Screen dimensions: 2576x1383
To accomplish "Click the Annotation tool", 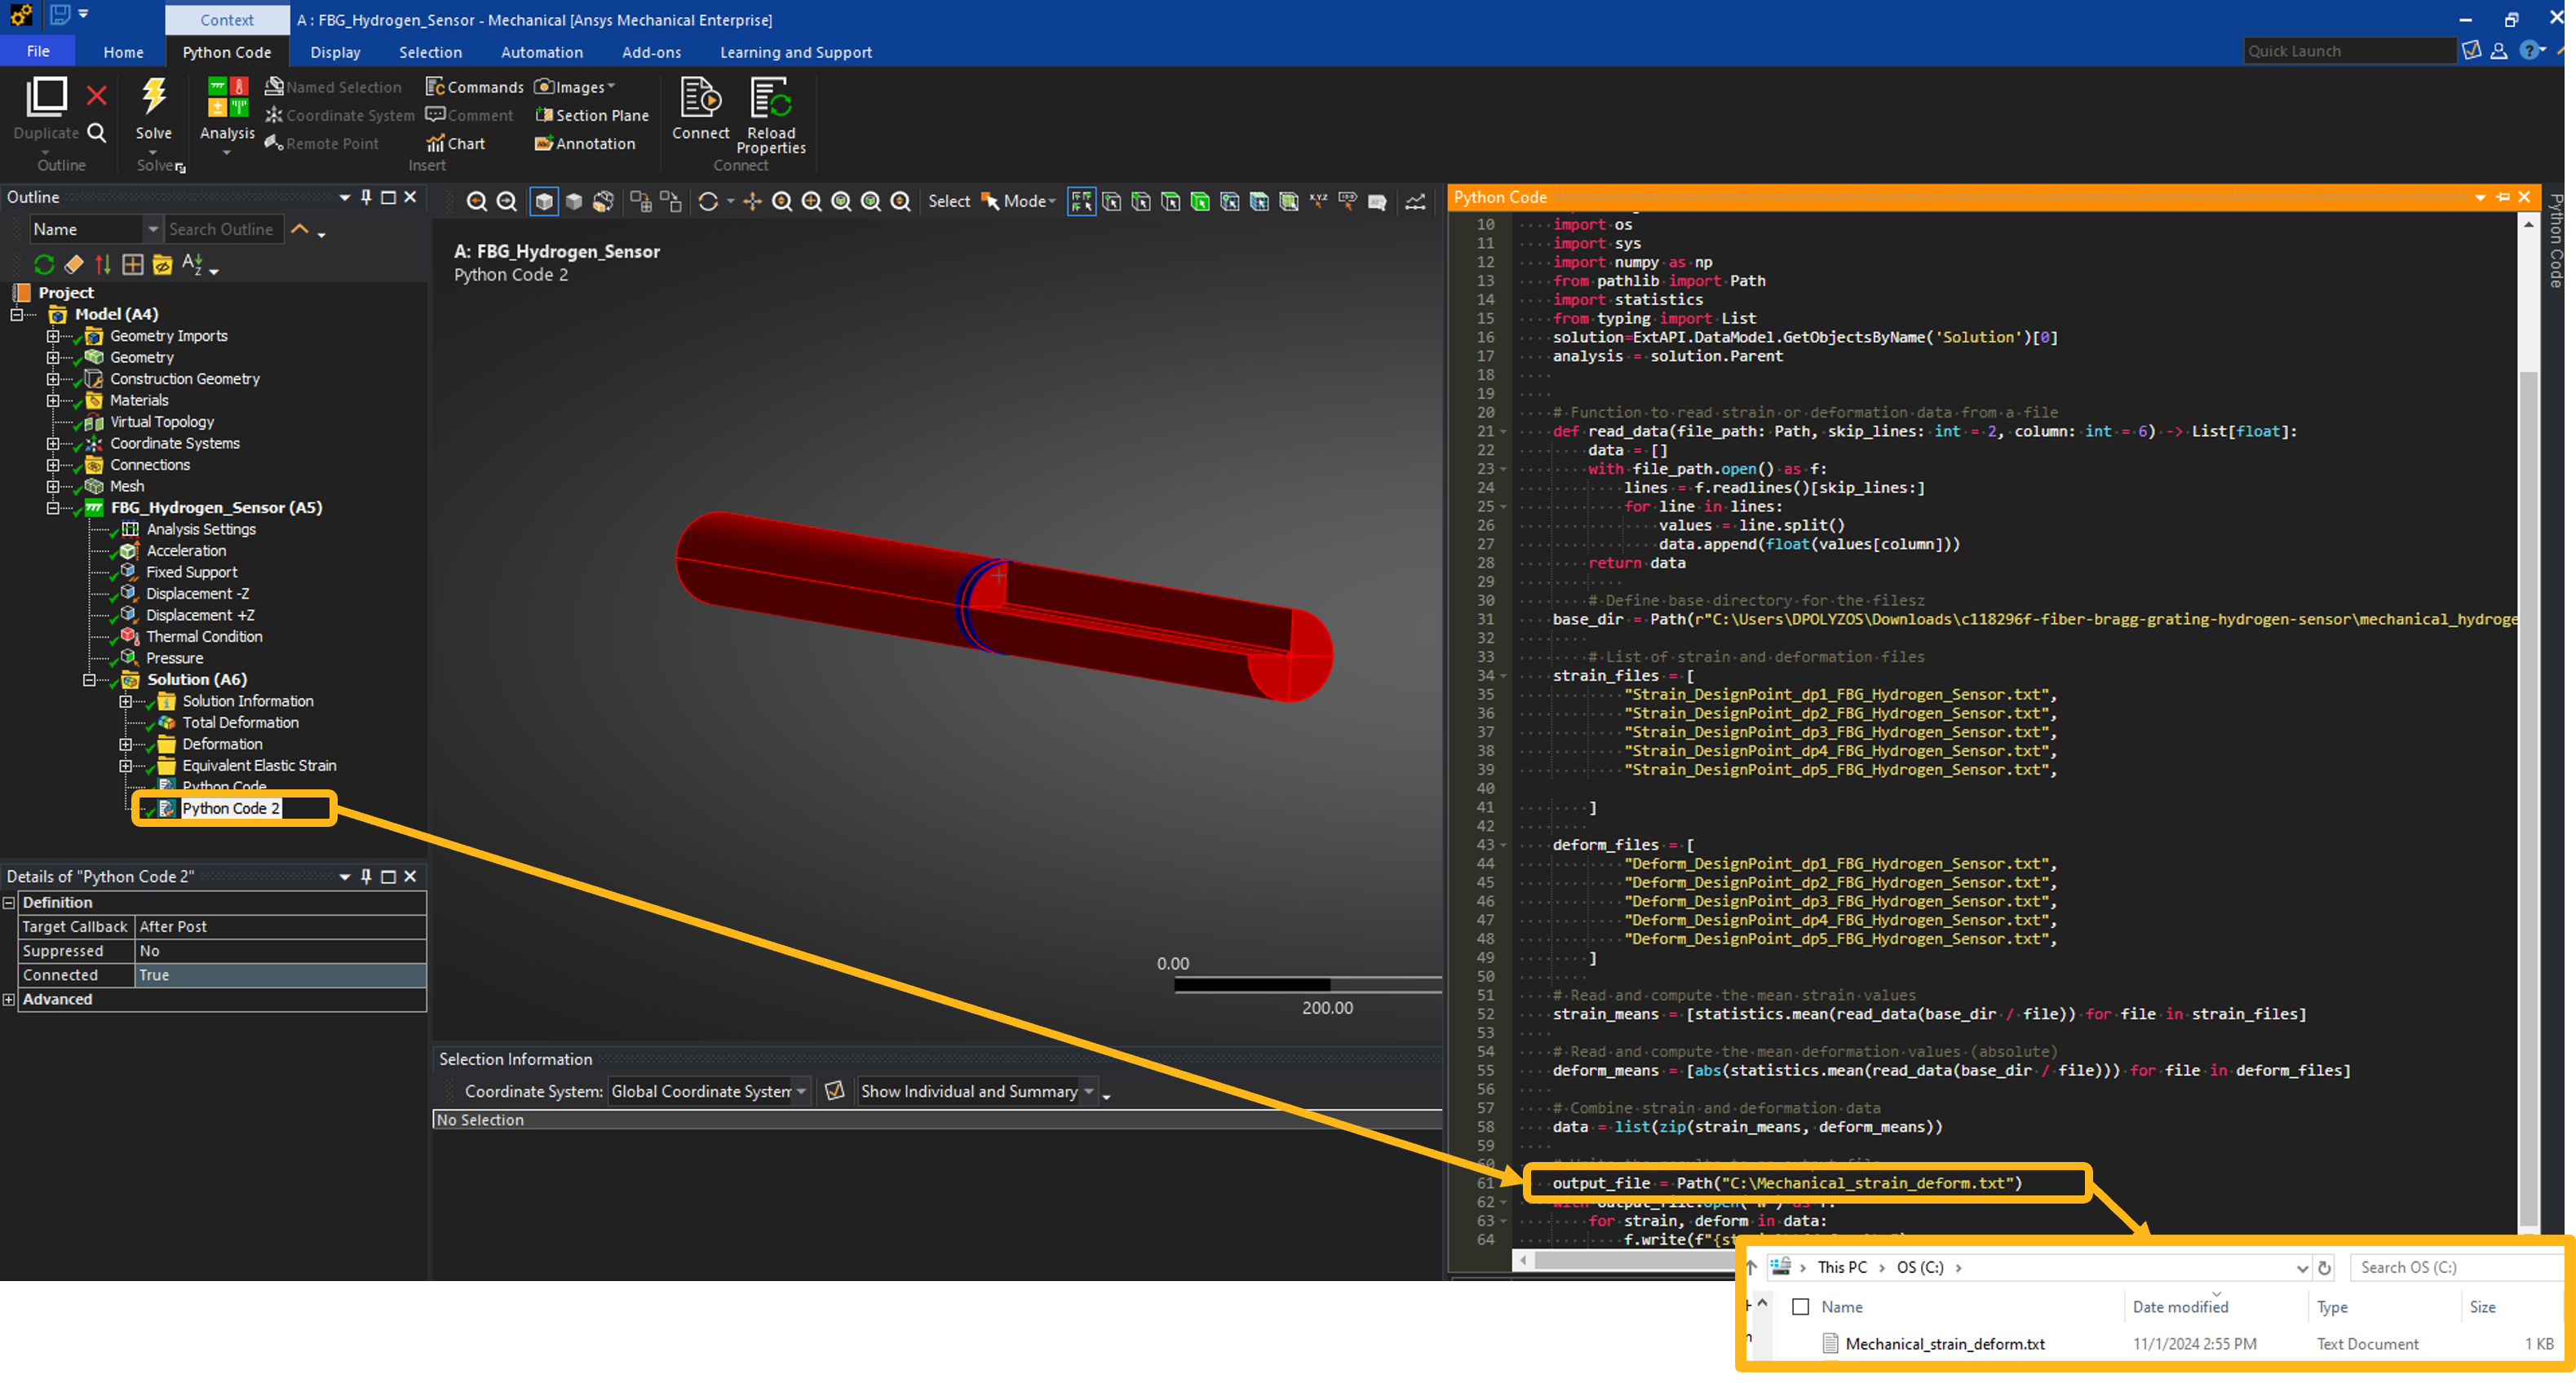I will coord(585,143).
